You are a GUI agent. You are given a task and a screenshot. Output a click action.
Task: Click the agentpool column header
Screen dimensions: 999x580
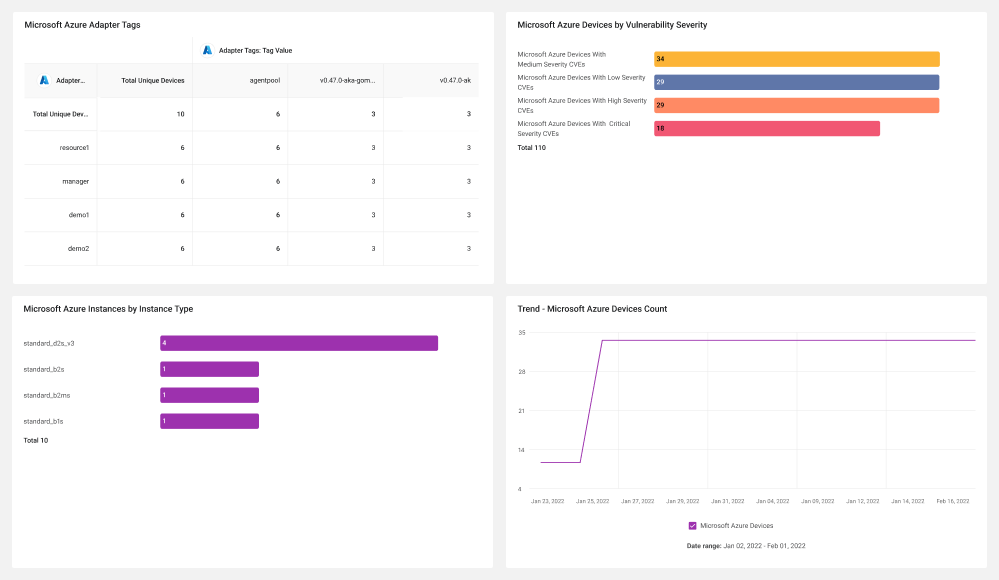click(x=264, y=80)
